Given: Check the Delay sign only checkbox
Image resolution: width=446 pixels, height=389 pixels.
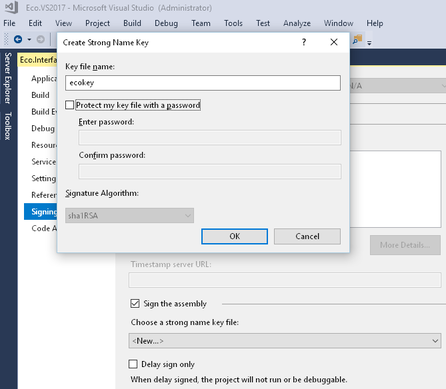Looking at the screenshot, I should [133, 364].
